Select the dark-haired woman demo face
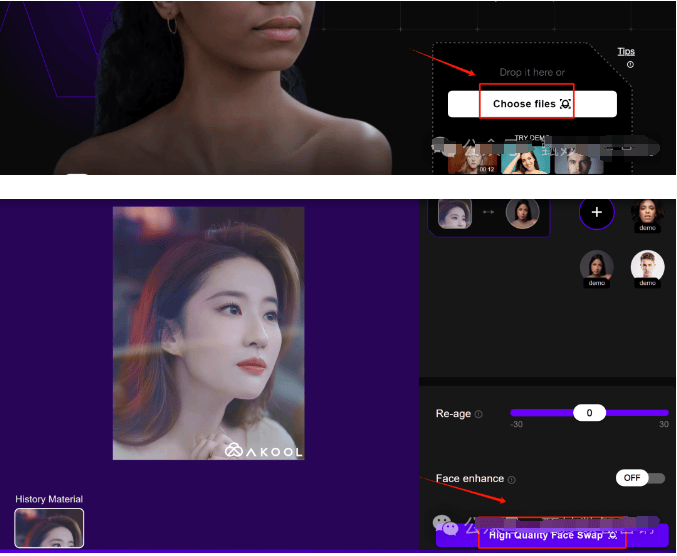This screenshot has width=677, height=556. (597, 266)
